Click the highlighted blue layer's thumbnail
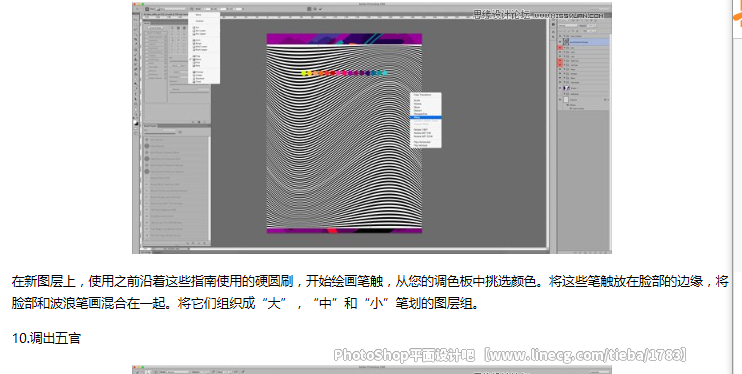The width and height of the screenshot is (742, 374). coord(565,42)
